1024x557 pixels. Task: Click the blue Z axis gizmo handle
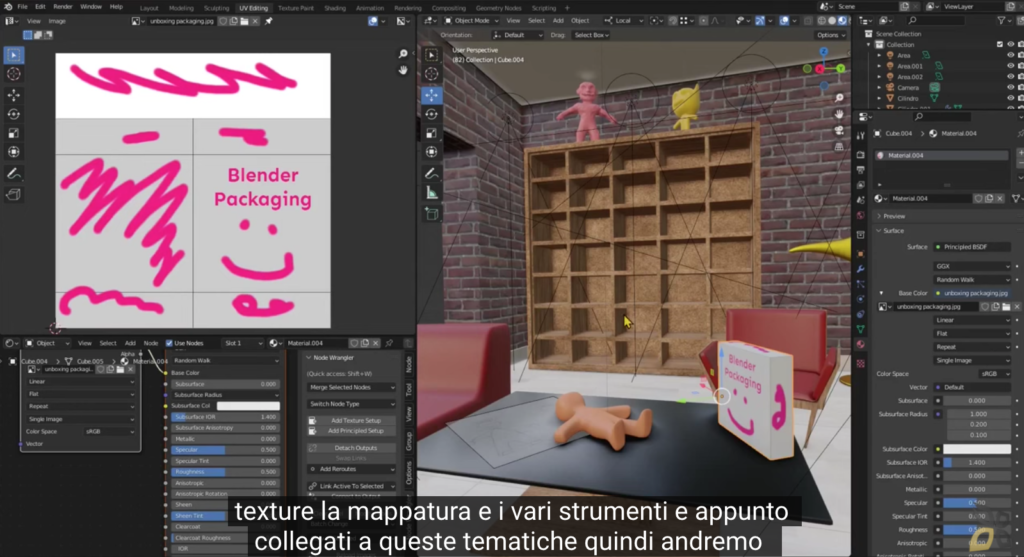[x=824, y=52]
